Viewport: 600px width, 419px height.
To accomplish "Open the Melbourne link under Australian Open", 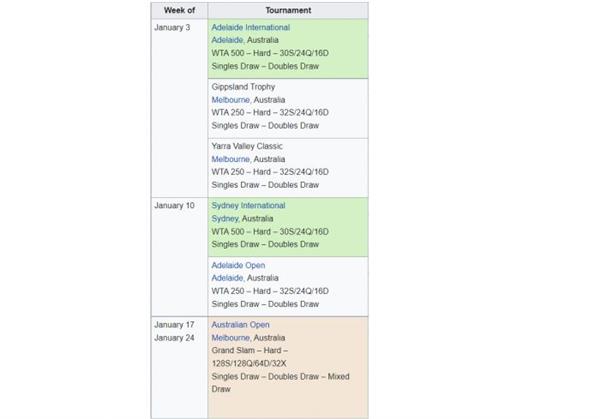I will point(231,338).
